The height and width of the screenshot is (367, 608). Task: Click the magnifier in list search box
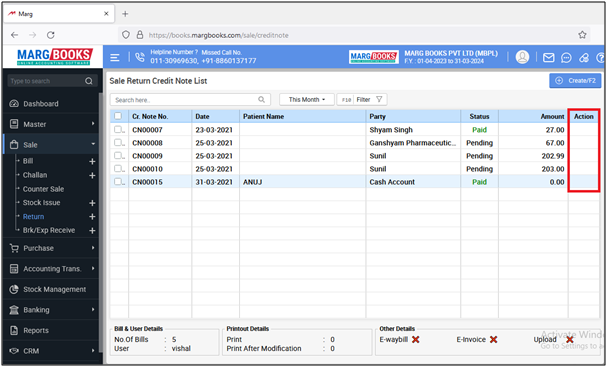pos(262,100)
